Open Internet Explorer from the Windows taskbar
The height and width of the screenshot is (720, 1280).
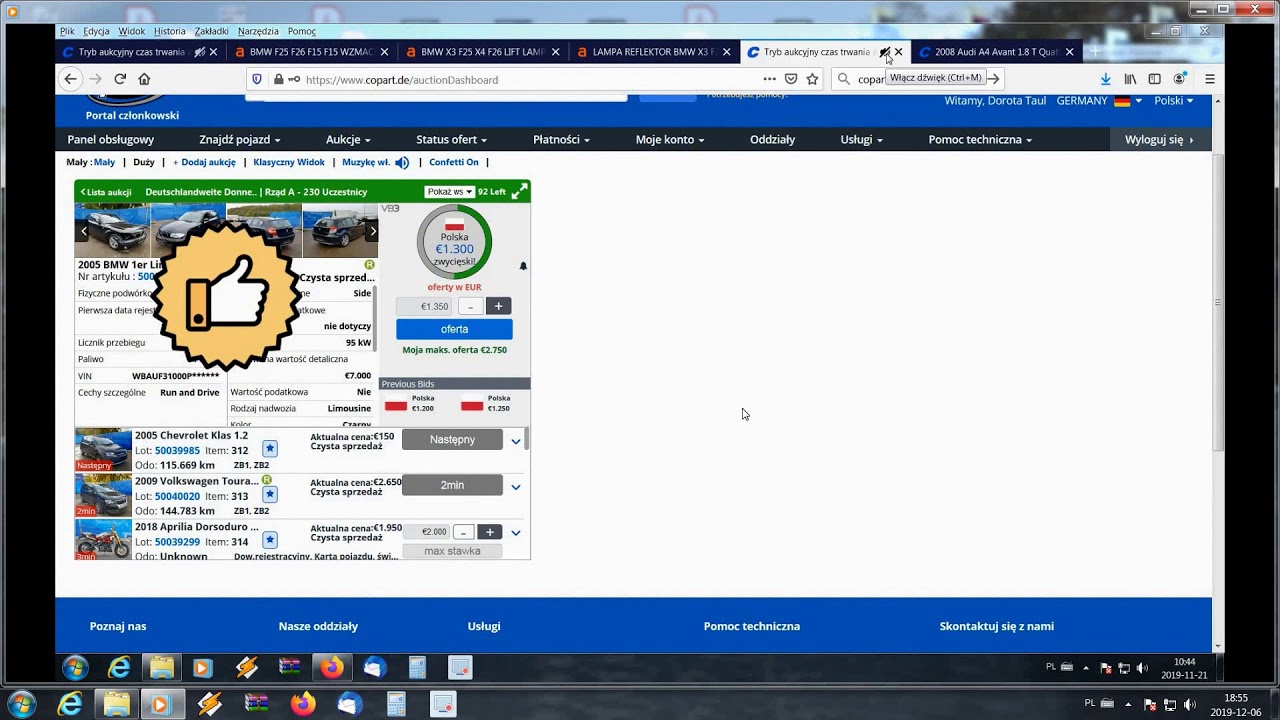tap(70, 704)
